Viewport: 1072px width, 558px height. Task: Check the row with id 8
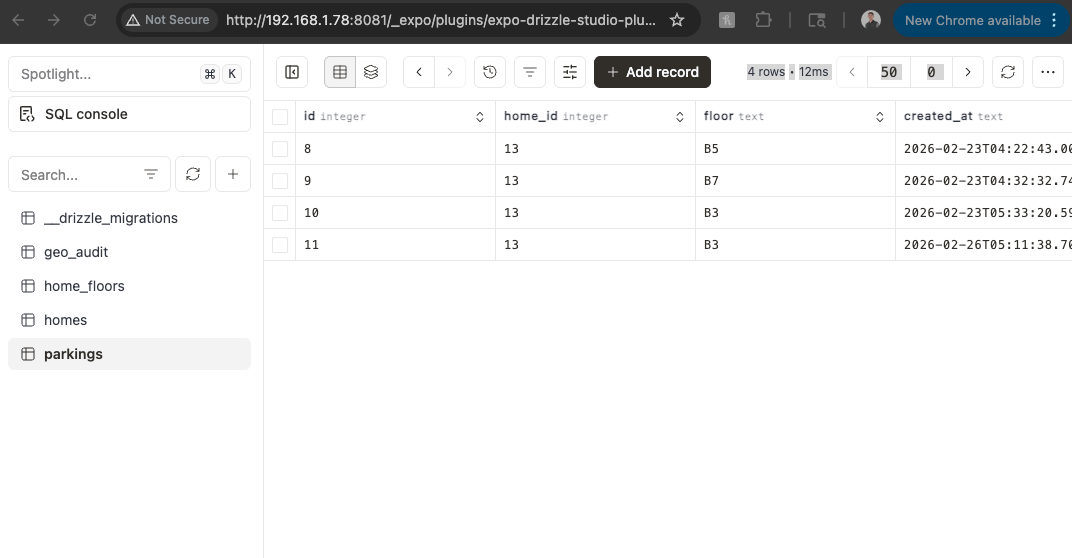point(280,148)
